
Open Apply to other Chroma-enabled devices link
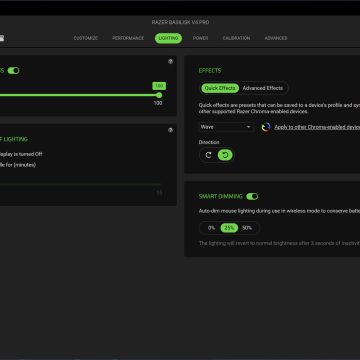click(x=317, y=127)
